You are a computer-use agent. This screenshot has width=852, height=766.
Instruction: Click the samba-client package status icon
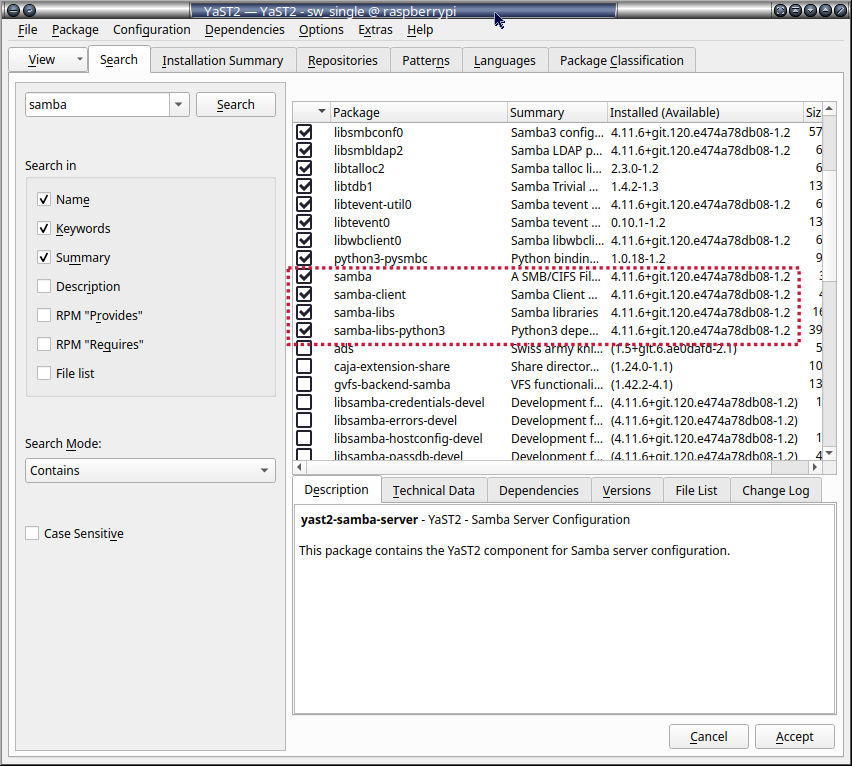tap(304, 295)
